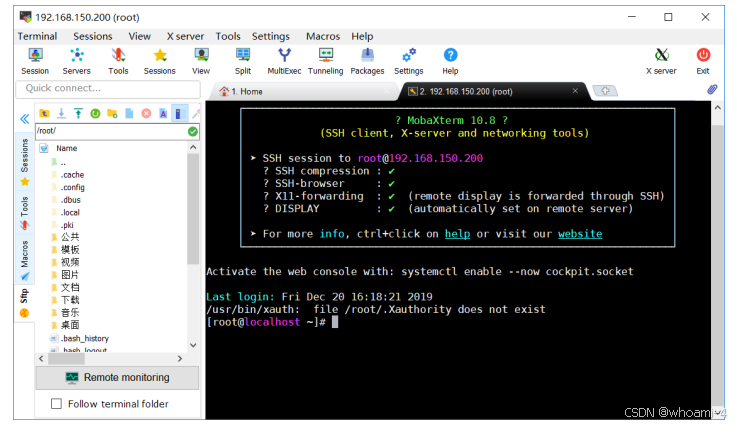Open the Sessions menu
The height and width of the screenshot is (426, 739).
click(93, 36)
